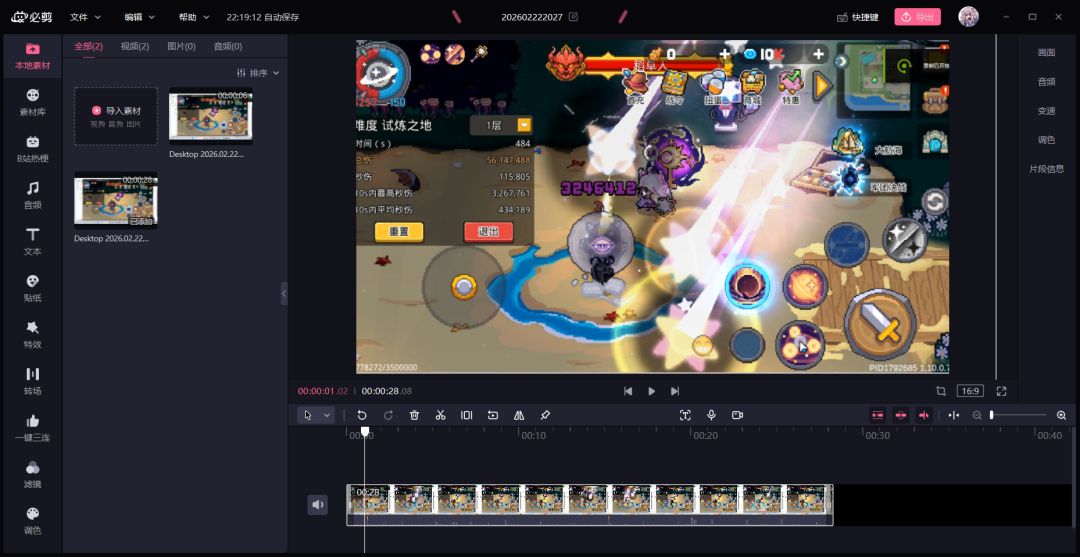Open the 帮助 help menu
1080x557 pixels.
193,17
